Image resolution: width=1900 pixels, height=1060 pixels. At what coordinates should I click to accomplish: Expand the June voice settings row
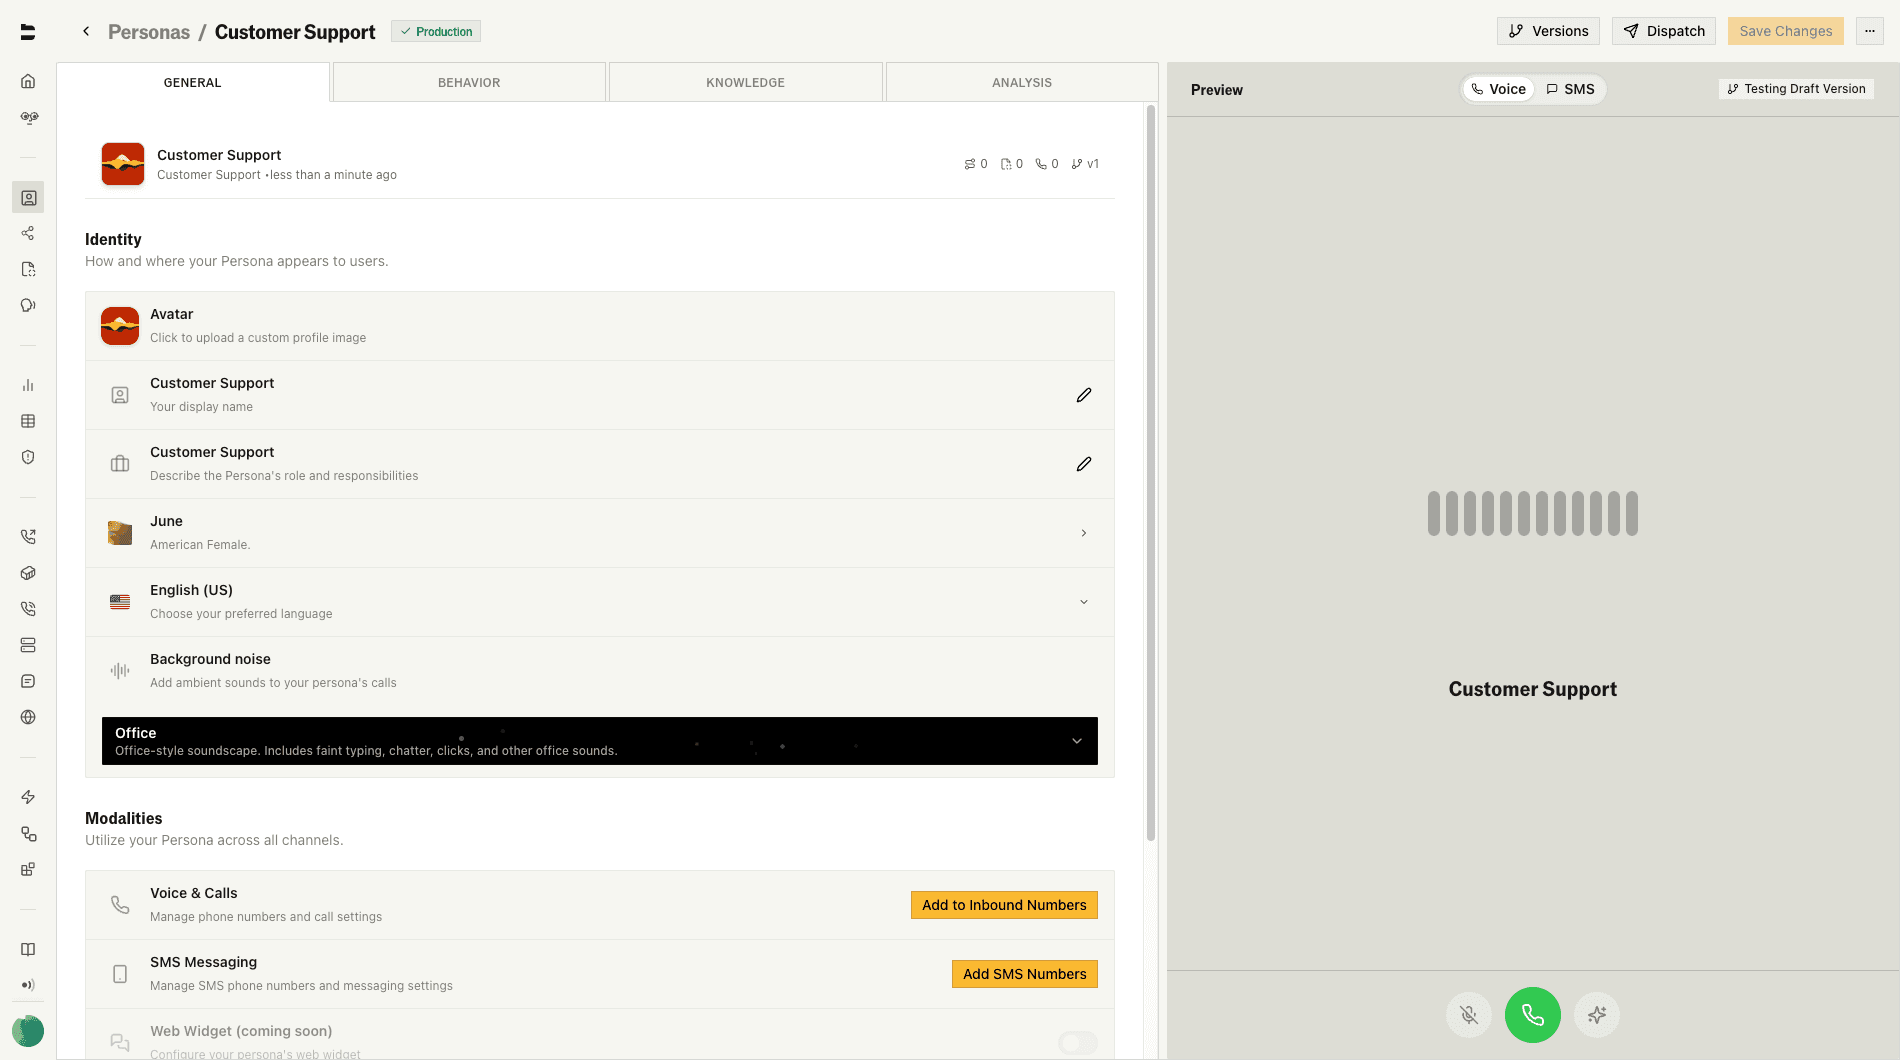[x=1083, y=533]
